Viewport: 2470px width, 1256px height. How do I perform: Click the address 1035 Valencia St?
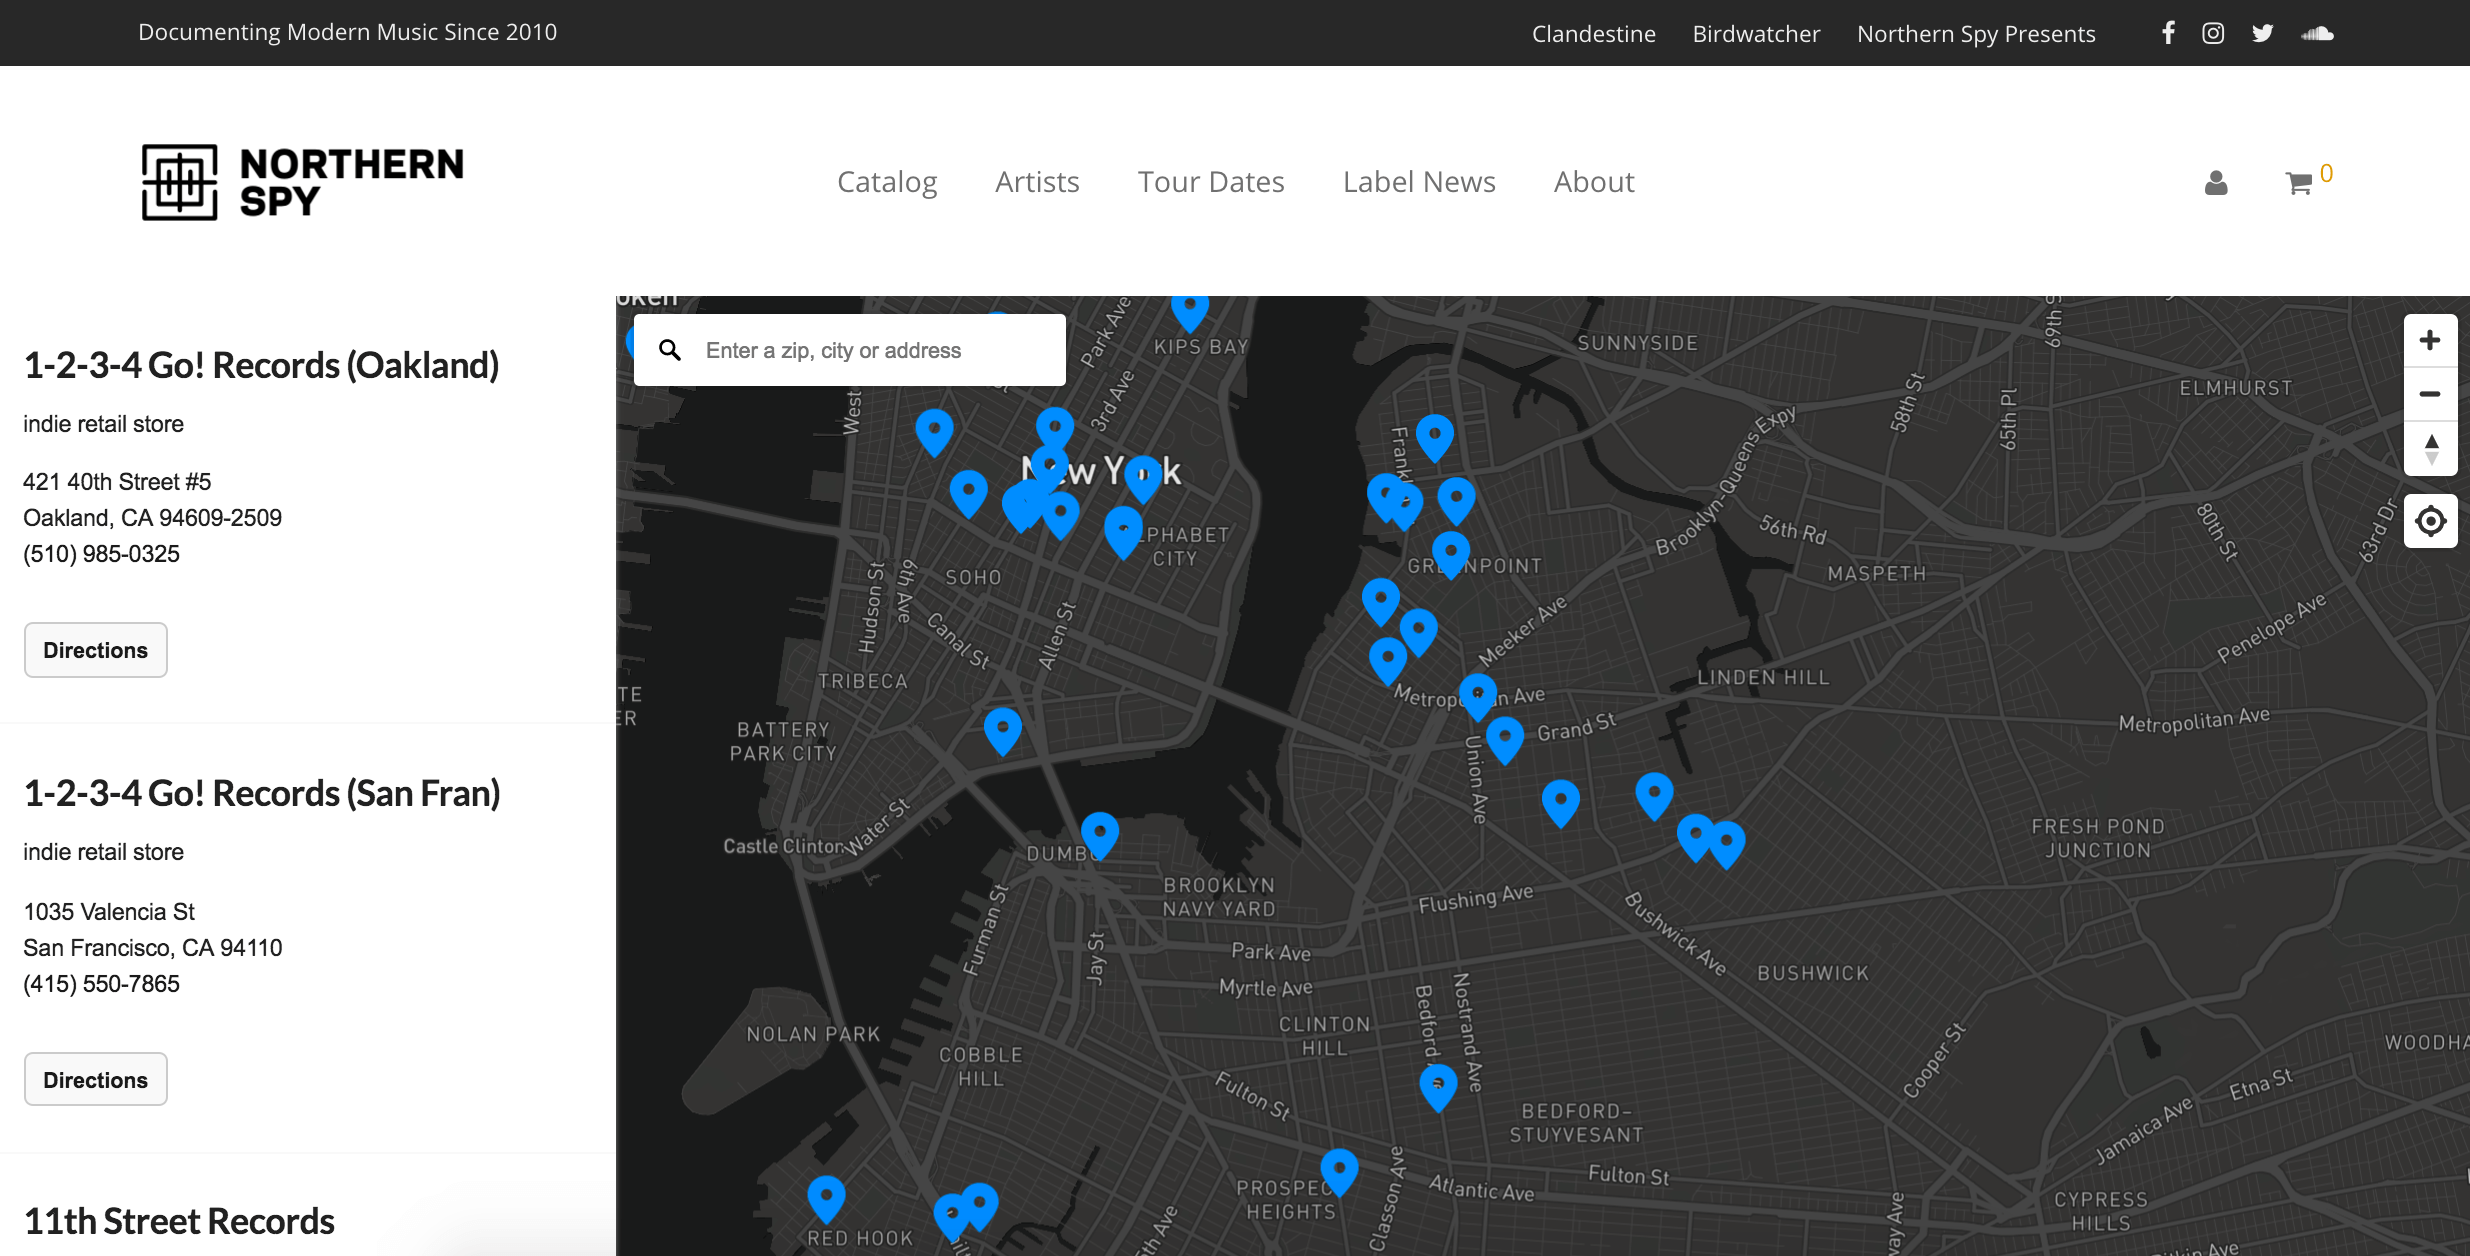pyautogui.click(x=109, y=912)
